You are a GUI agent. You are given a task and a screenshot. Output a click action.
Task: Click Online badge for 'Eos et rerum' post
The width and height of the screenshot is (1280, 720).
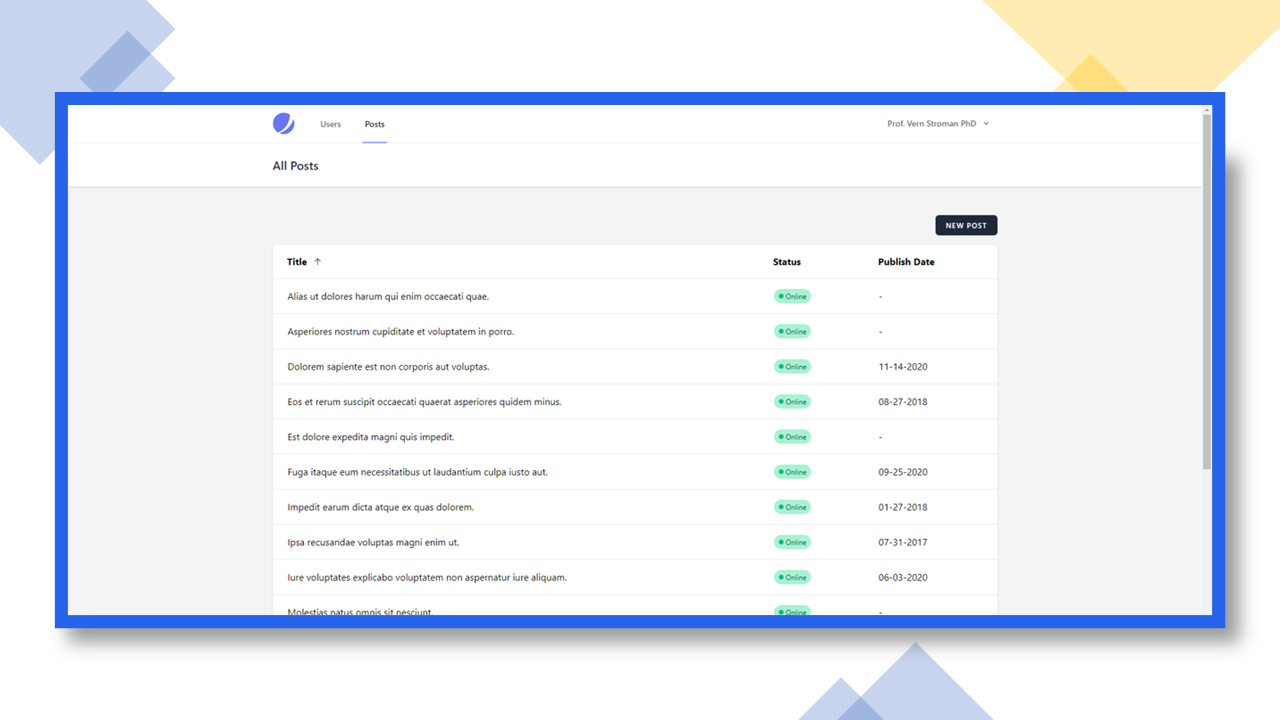point(792,402)
